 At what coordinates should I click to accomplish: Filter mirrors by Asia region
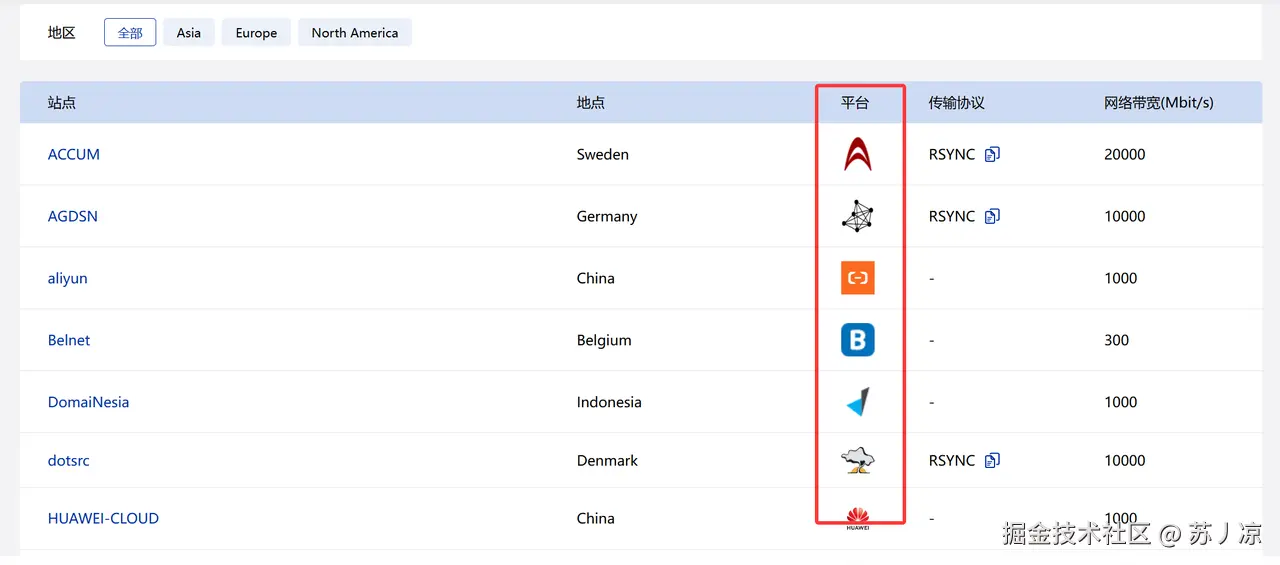(x=189, y=33)
